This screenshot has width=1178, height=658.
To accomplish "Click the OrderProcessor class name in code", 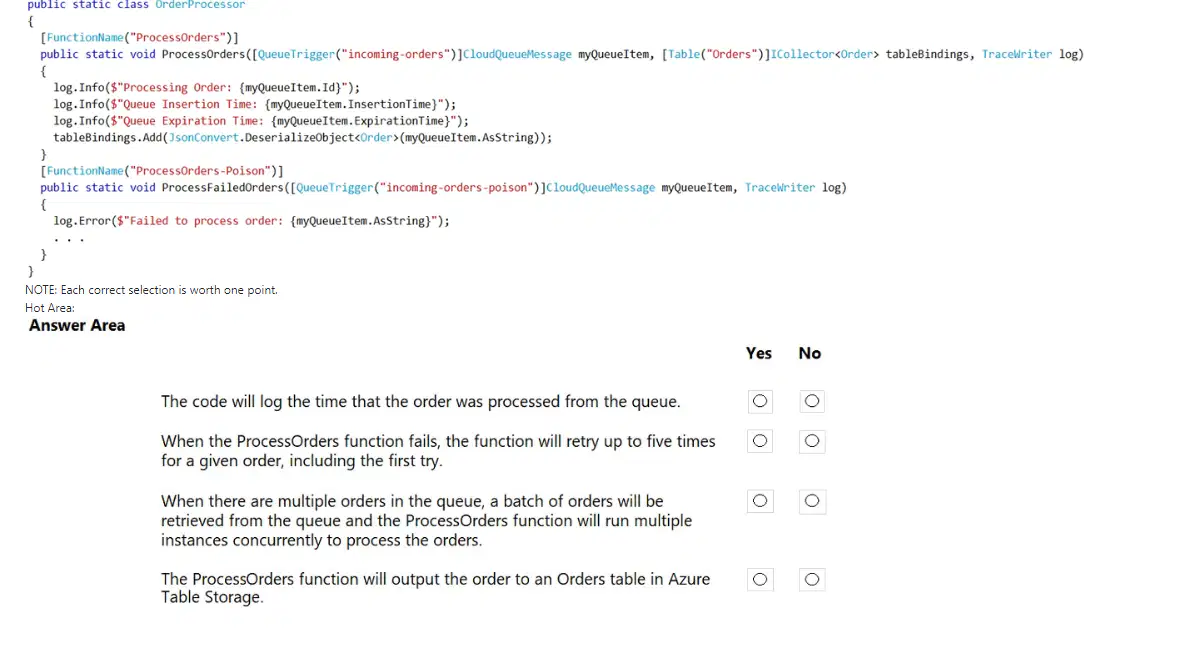I will pos(200,5).
